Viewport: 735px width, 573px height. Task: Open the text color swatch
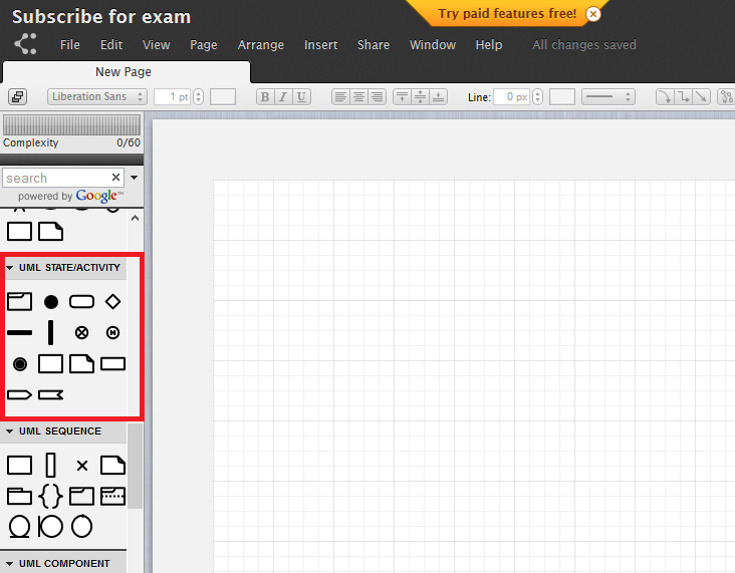coord(223,97)
